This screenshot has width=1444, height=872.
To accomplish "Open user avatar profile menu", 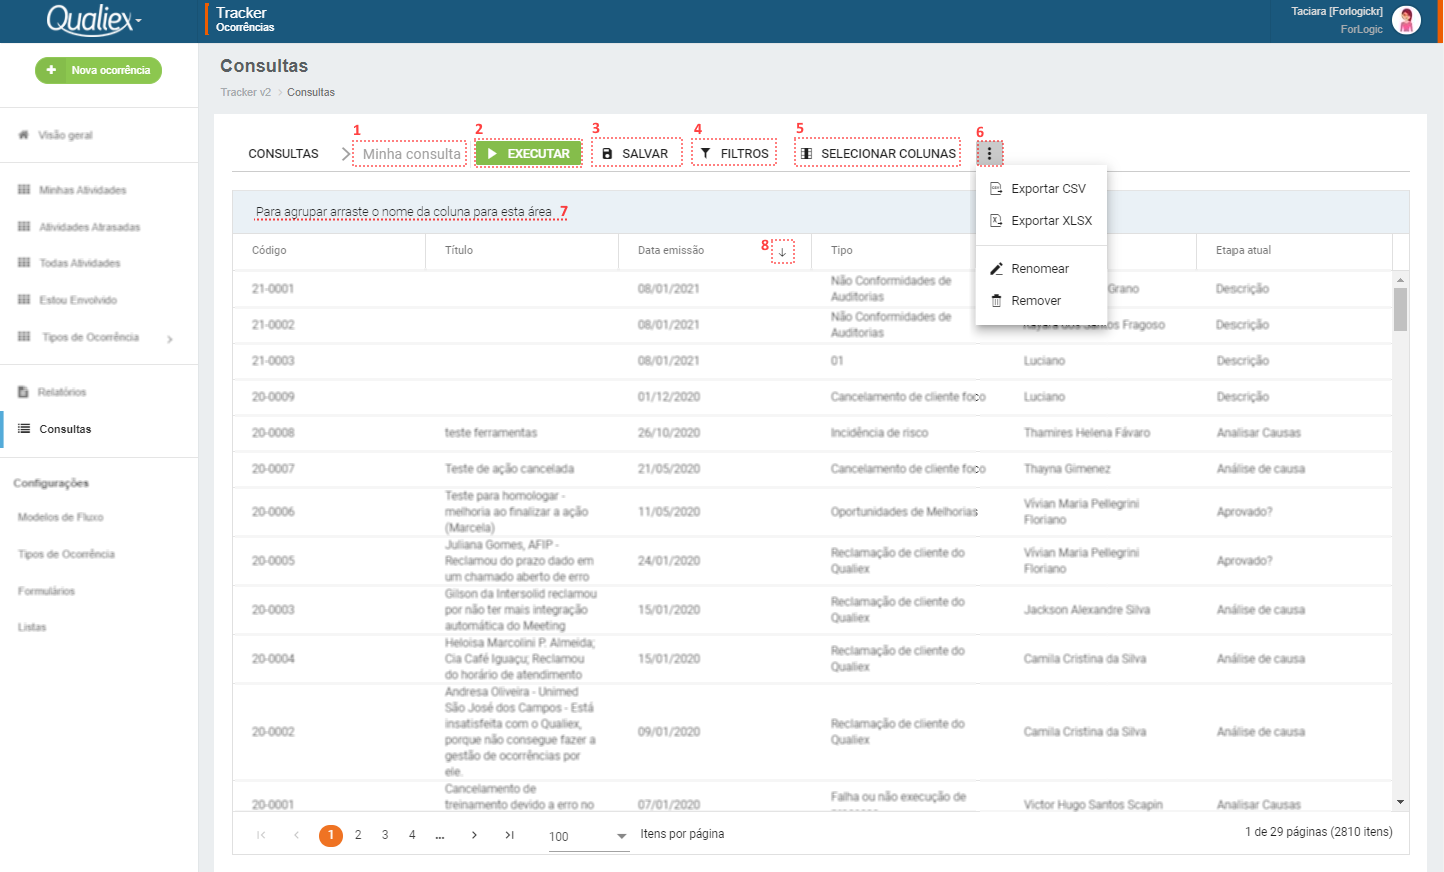I will (1406, 20).
